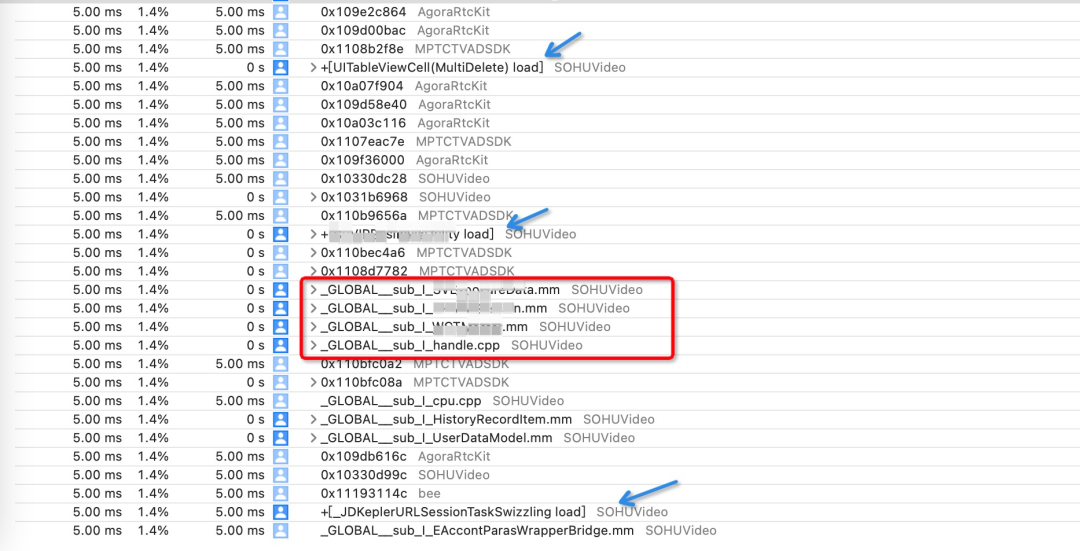The image size is (1080, 551).
Task: Select the symbol text 0x109db616c
Action: [364, 457]
